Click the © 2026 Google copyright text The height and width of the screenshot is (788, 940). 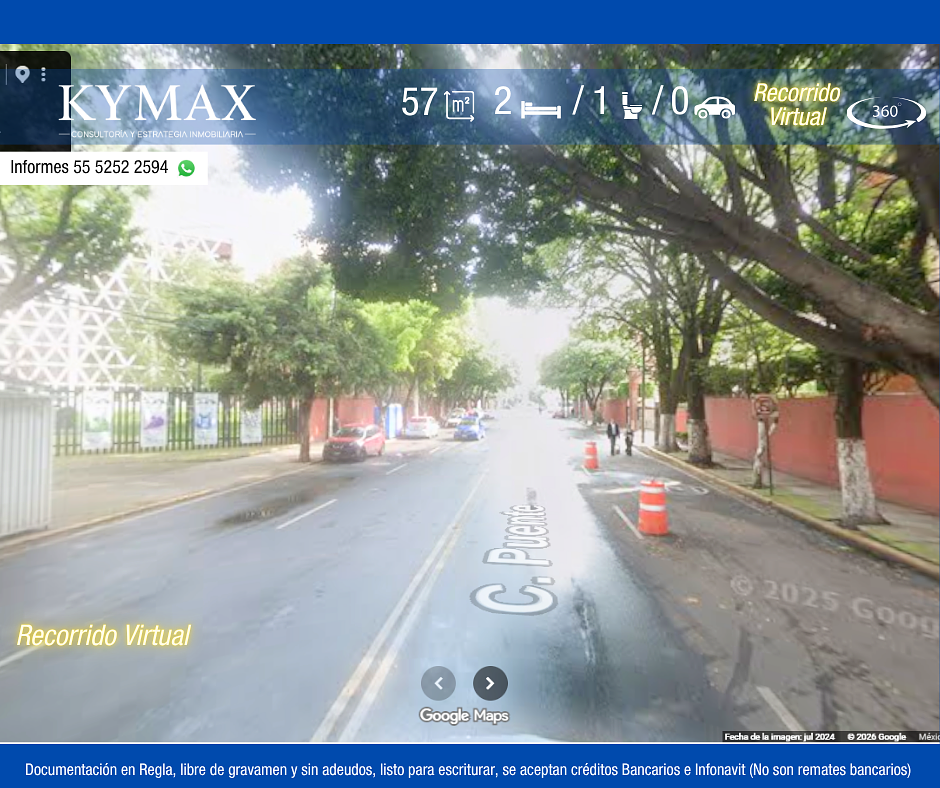(x=876, y=736)
